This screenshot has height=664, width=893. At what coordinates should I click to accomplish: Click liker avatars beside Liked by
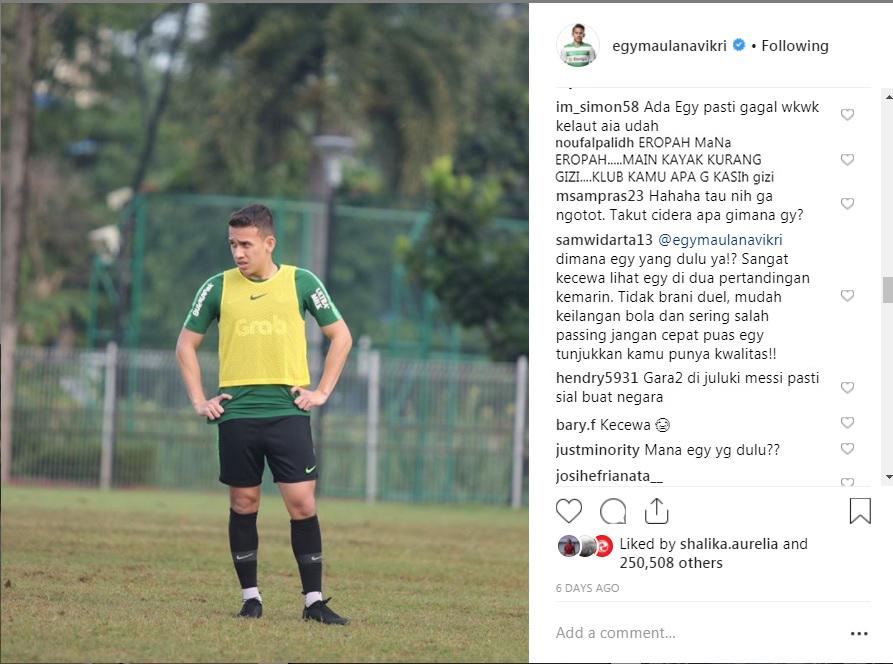[x=585, y=546]
